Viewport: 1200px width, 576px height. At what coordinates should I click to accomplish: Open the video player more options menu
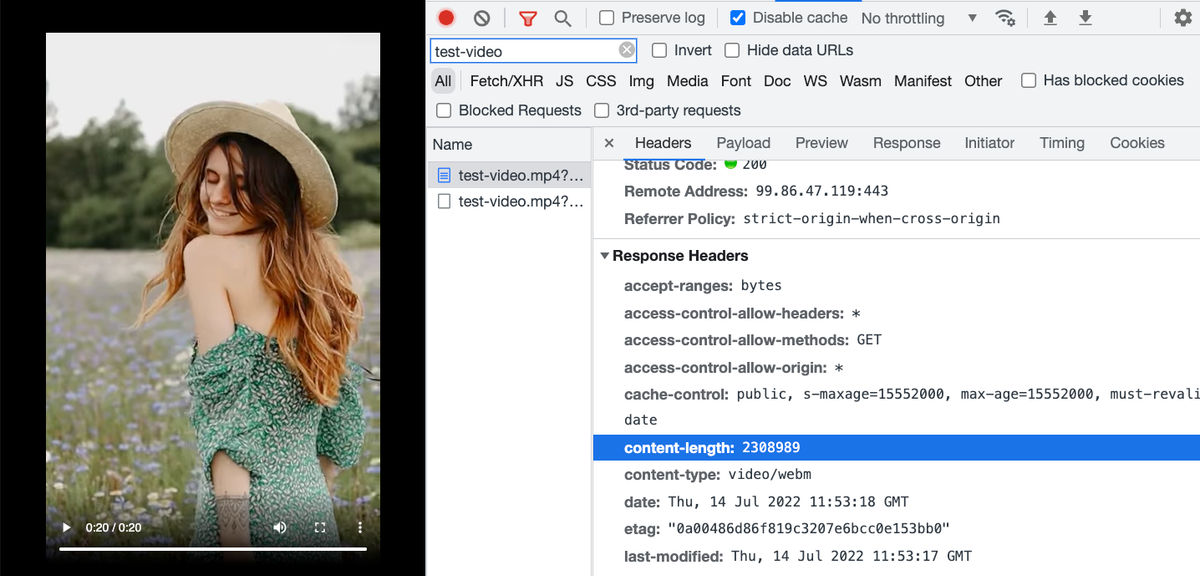pos(360,527)
